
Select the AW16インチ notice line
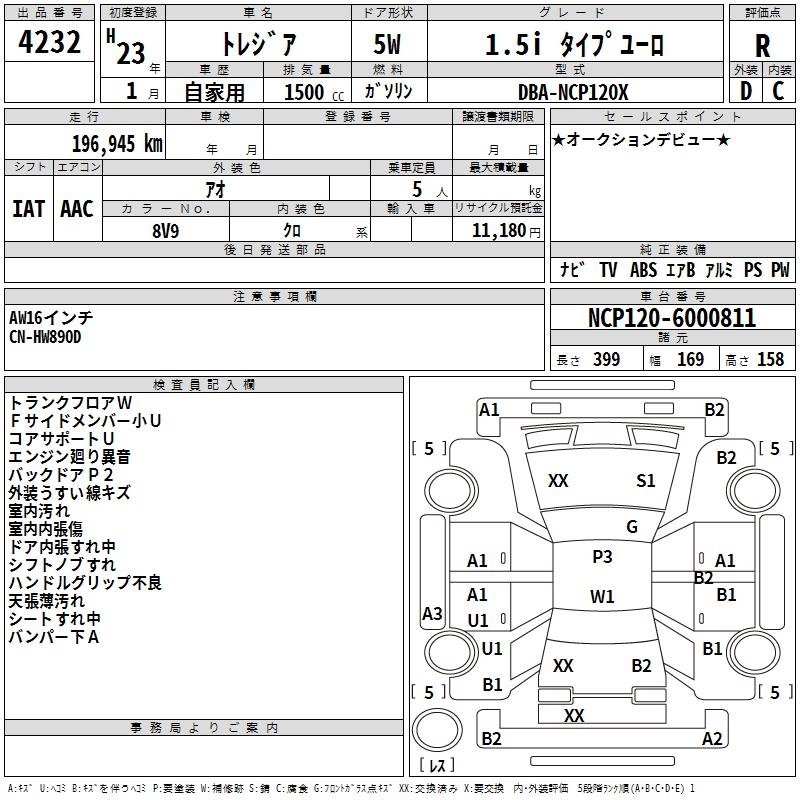(x=51, y=318)
